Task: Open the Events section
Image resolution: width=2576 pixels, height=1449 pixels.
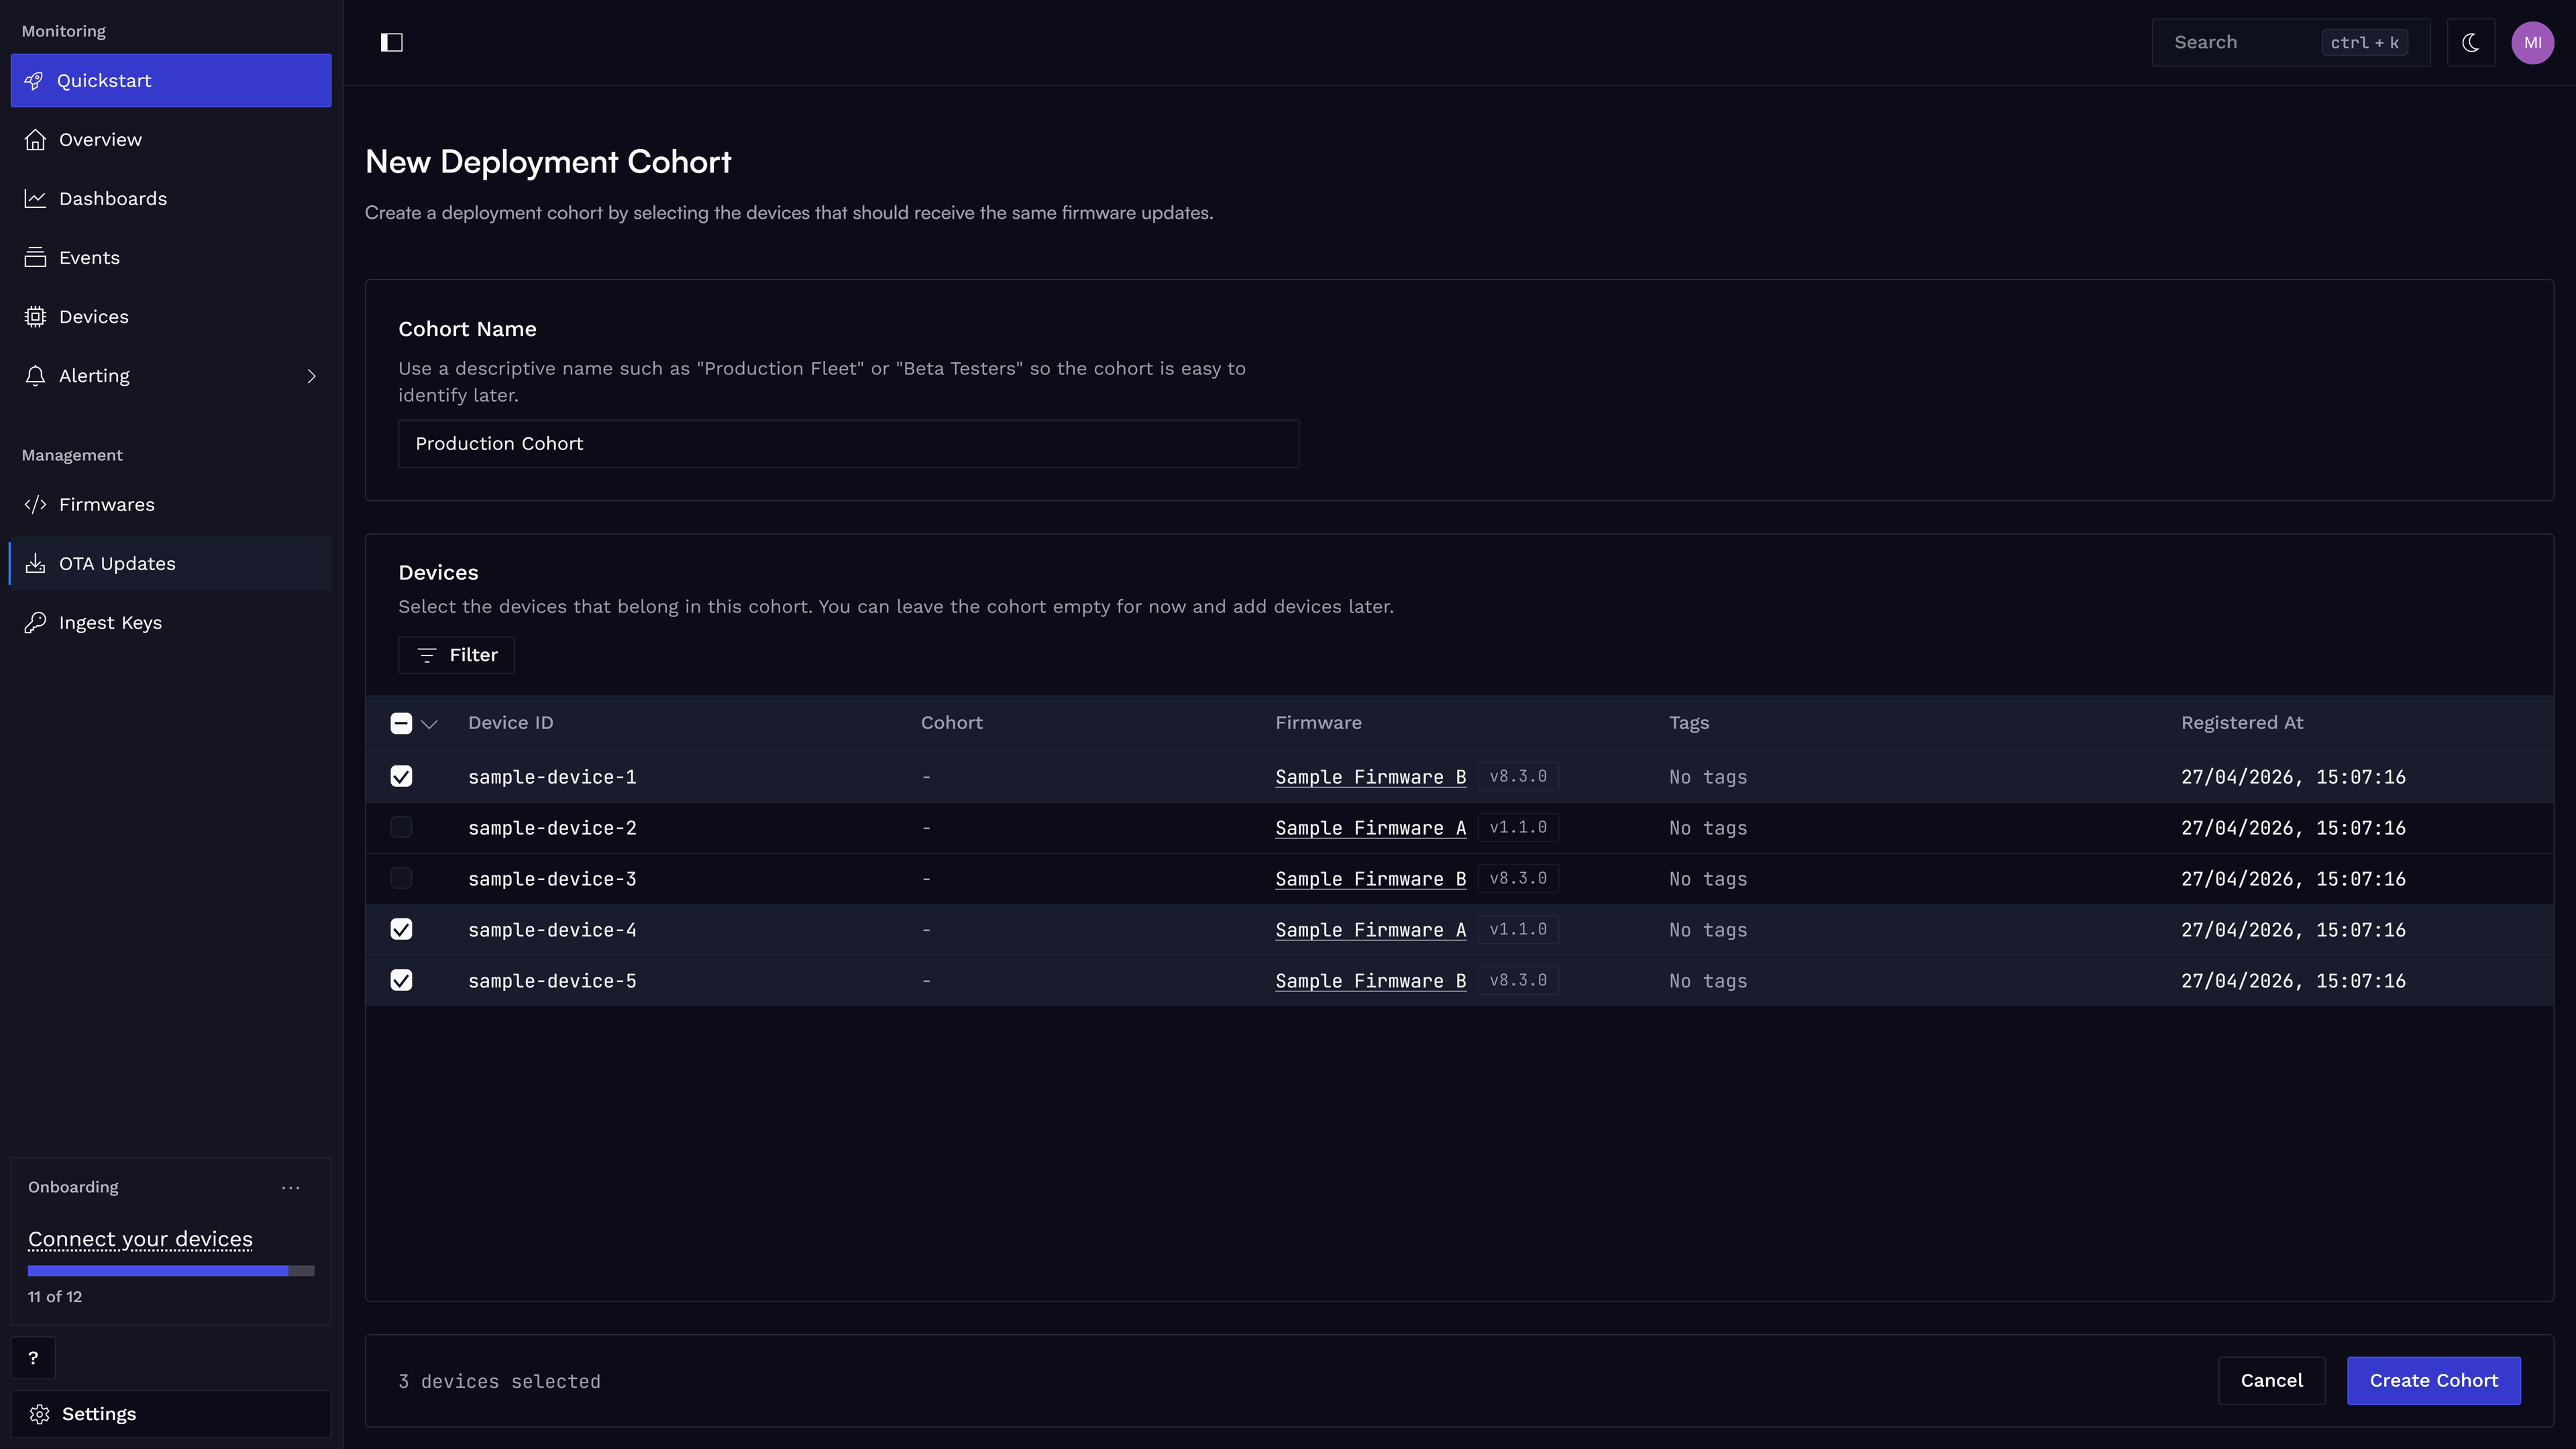Action: coord(171,258)
